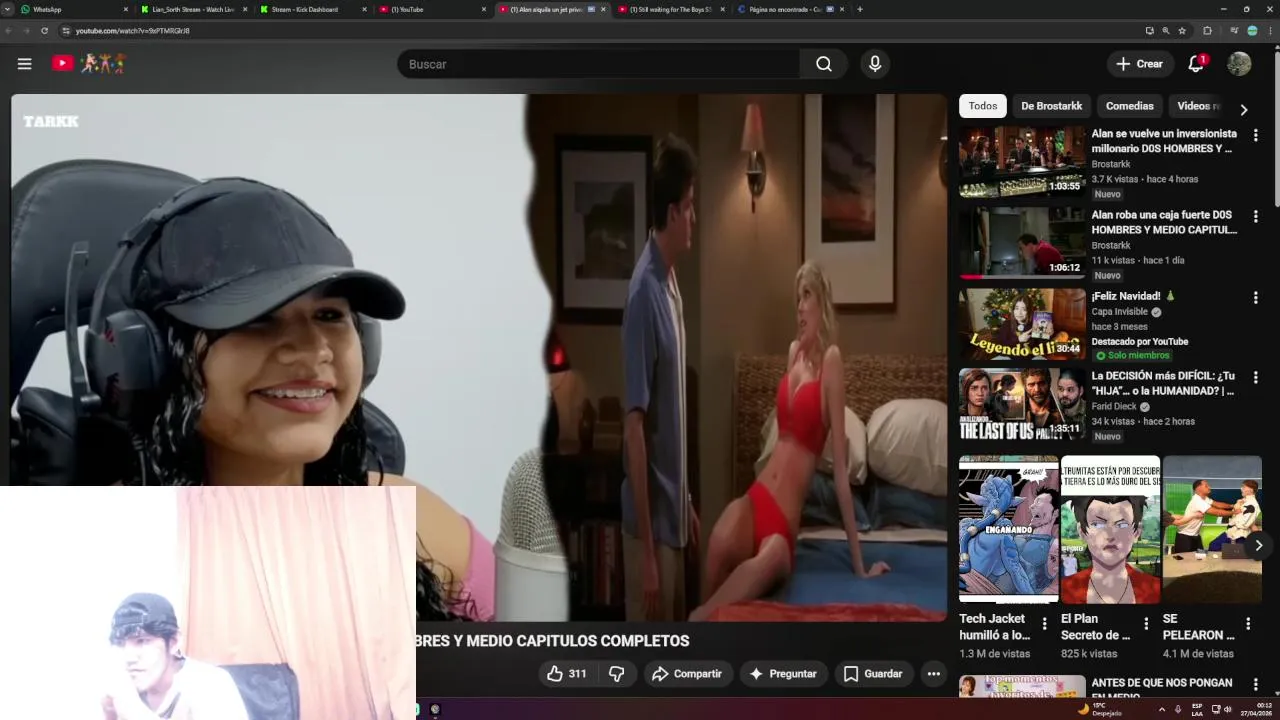The width and height of the screenshot is (1280, 720).
Task: Open taskbar clock showing 00:12
Action: tap(1256, 709)
